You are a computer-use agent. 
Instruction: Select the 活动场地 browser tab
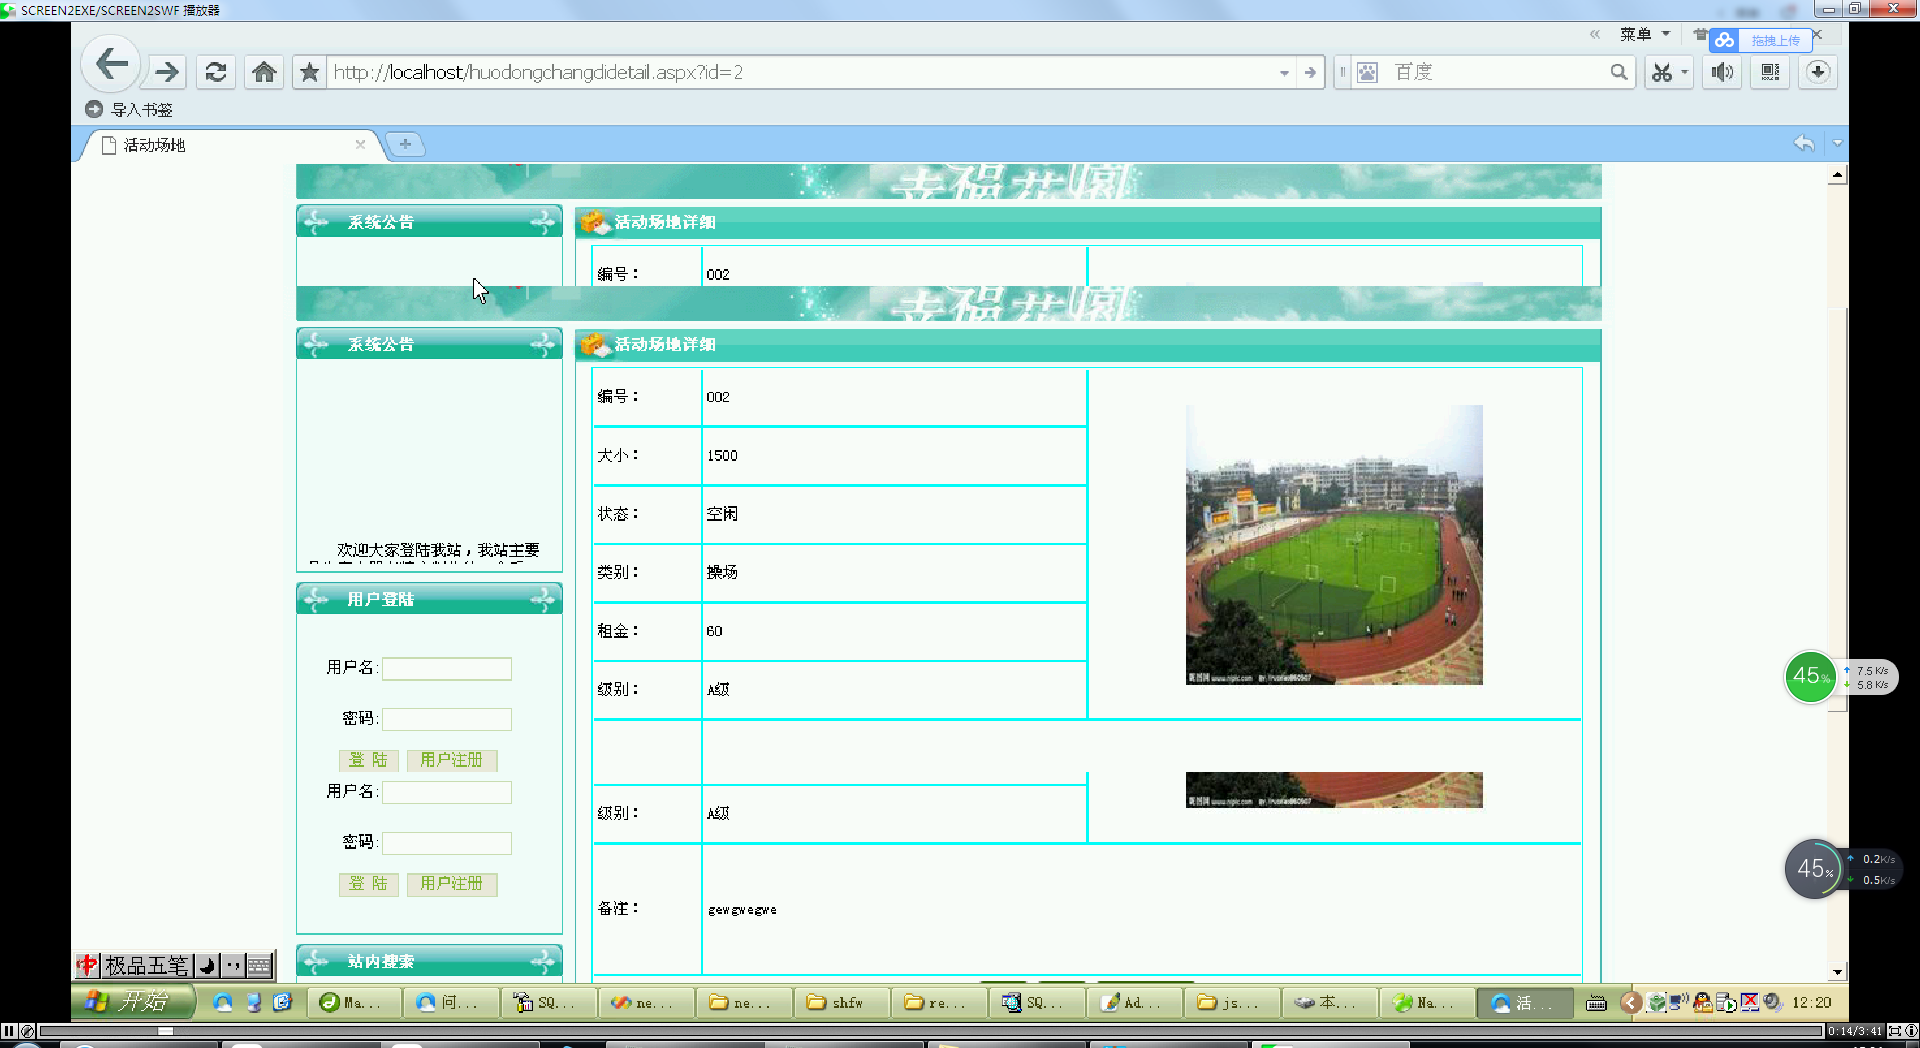tap(230, 145)
